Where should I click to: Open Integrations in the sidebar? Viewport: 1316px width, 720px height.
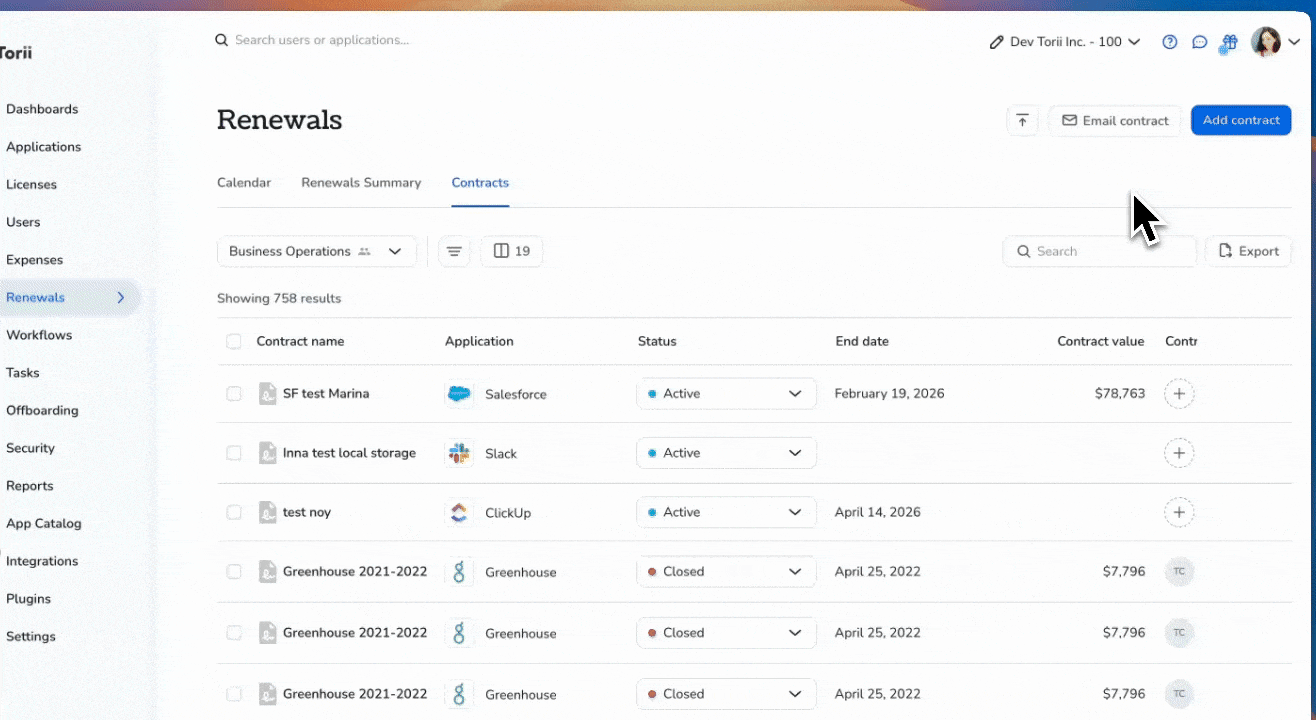pos(42,561)
